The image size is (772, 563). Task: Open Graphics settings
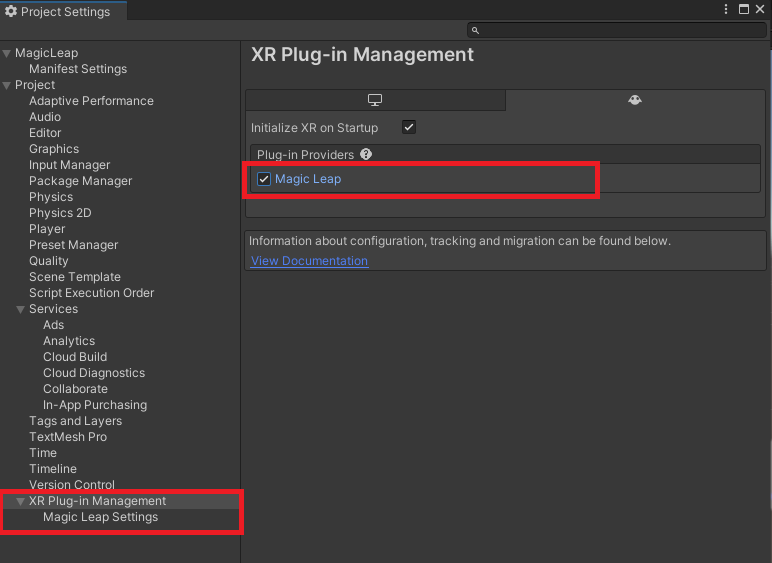click(54, 149)
